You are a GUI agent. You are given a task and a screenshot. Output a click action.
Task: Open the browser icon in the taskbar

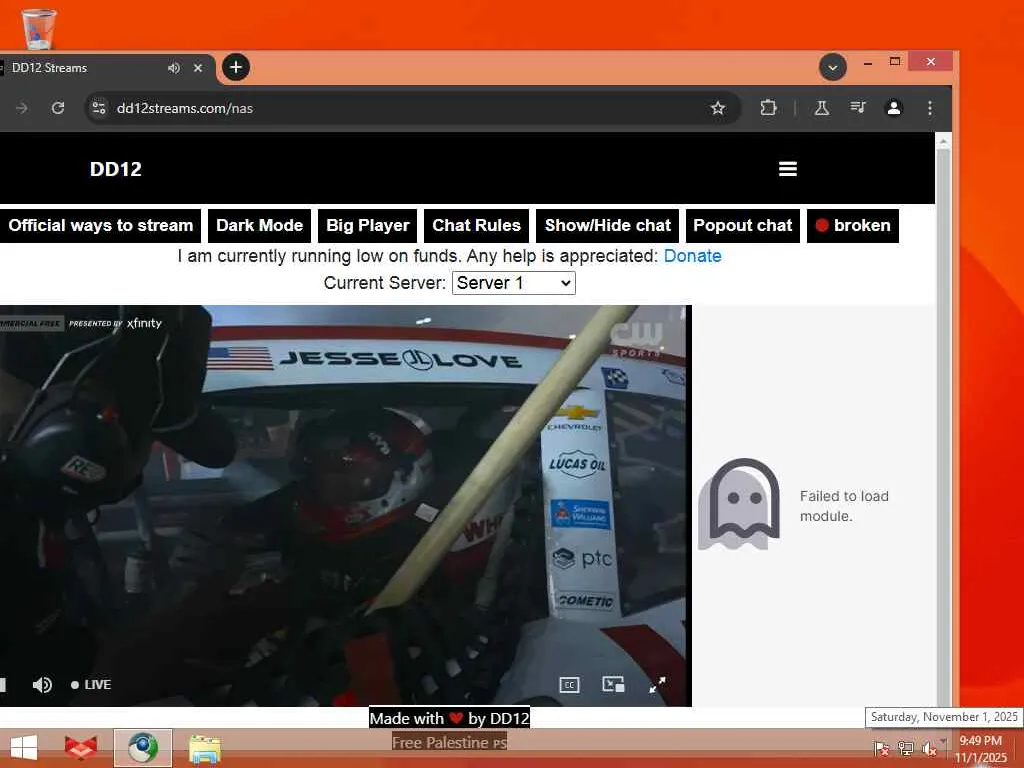coord(143,748)
